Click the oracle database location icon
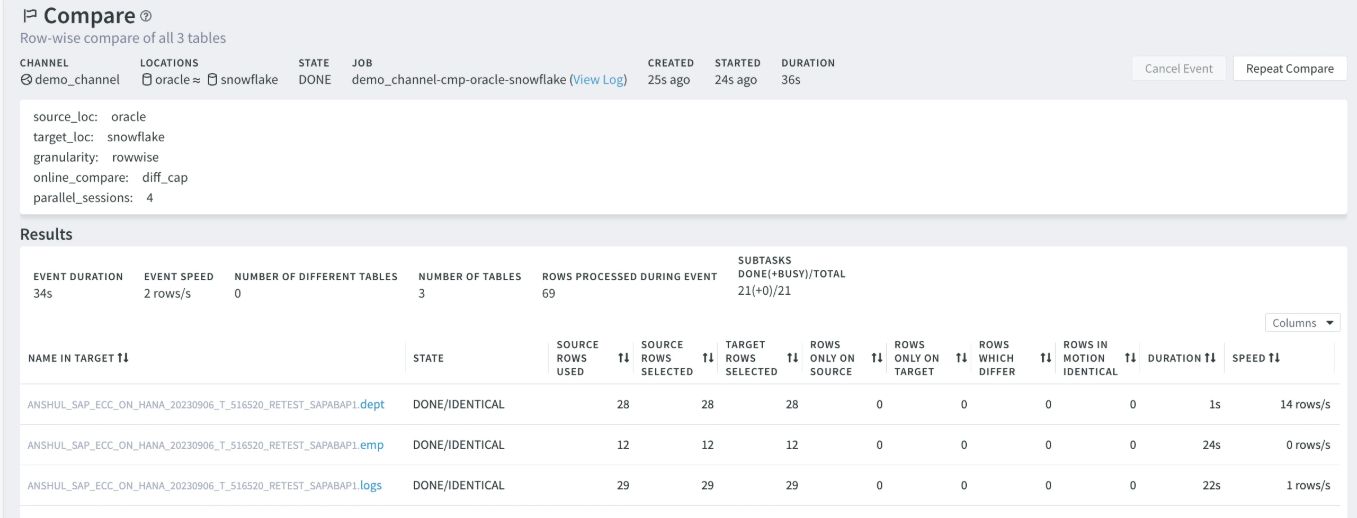Image resolution: width=1357 pixels, height=518 pixels. [x=147, y=80]
